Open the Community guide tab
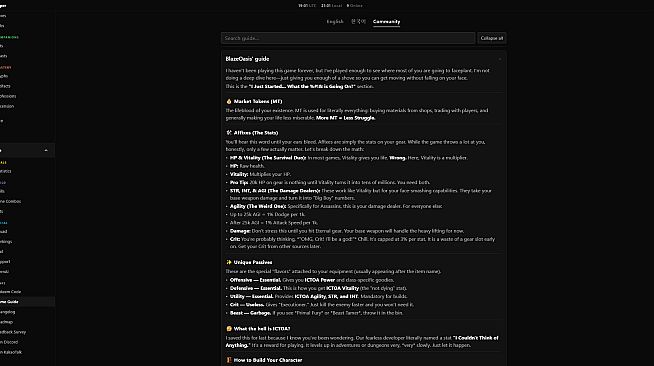Screen dimensions: 654x366 tap(386, 22)
